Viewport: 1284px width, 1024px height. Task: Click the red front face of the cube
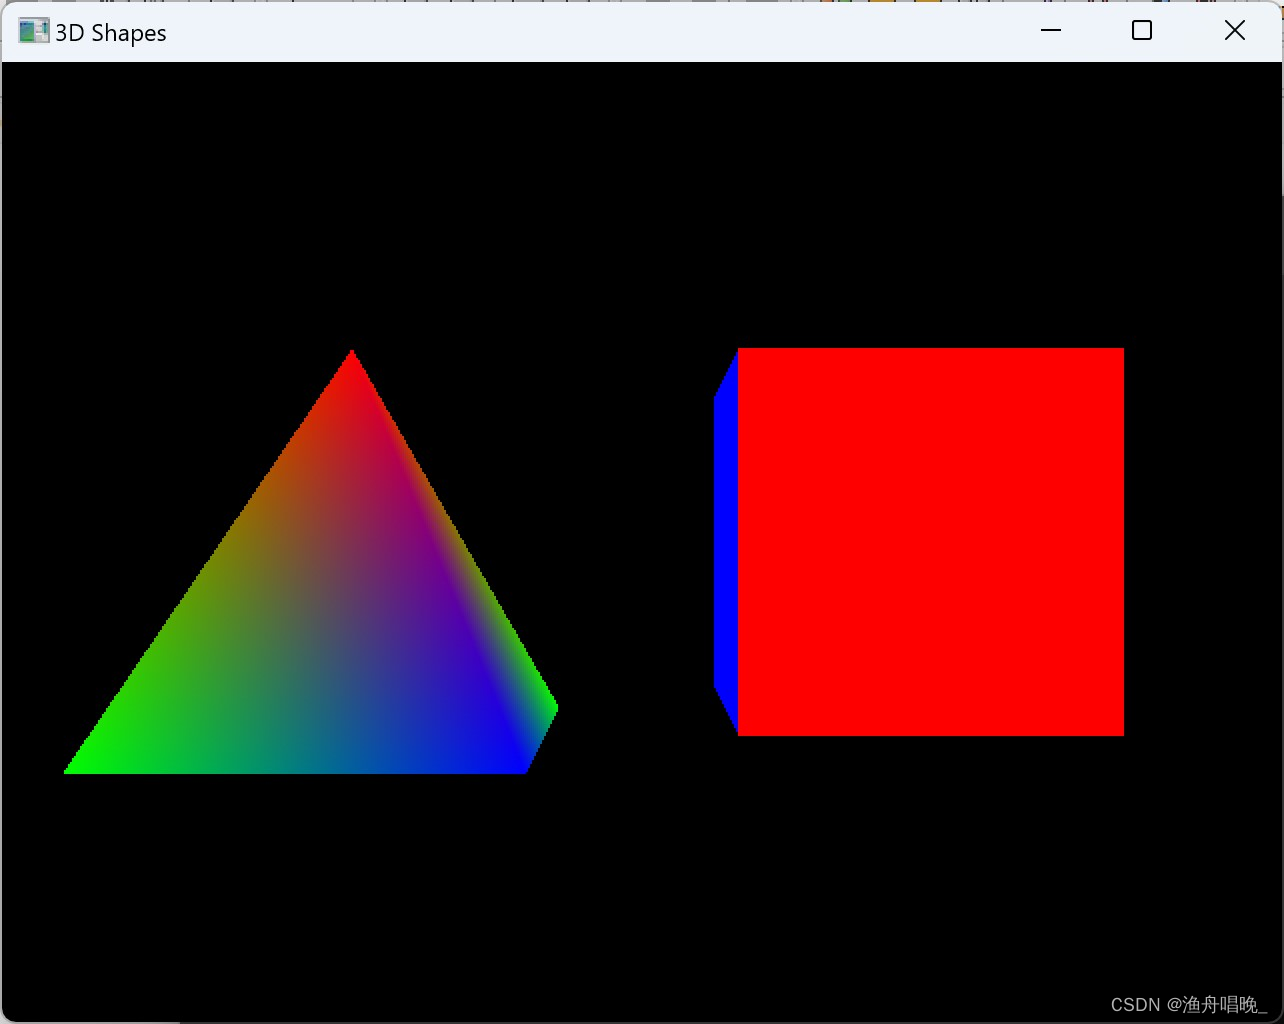tap(931, 542)
